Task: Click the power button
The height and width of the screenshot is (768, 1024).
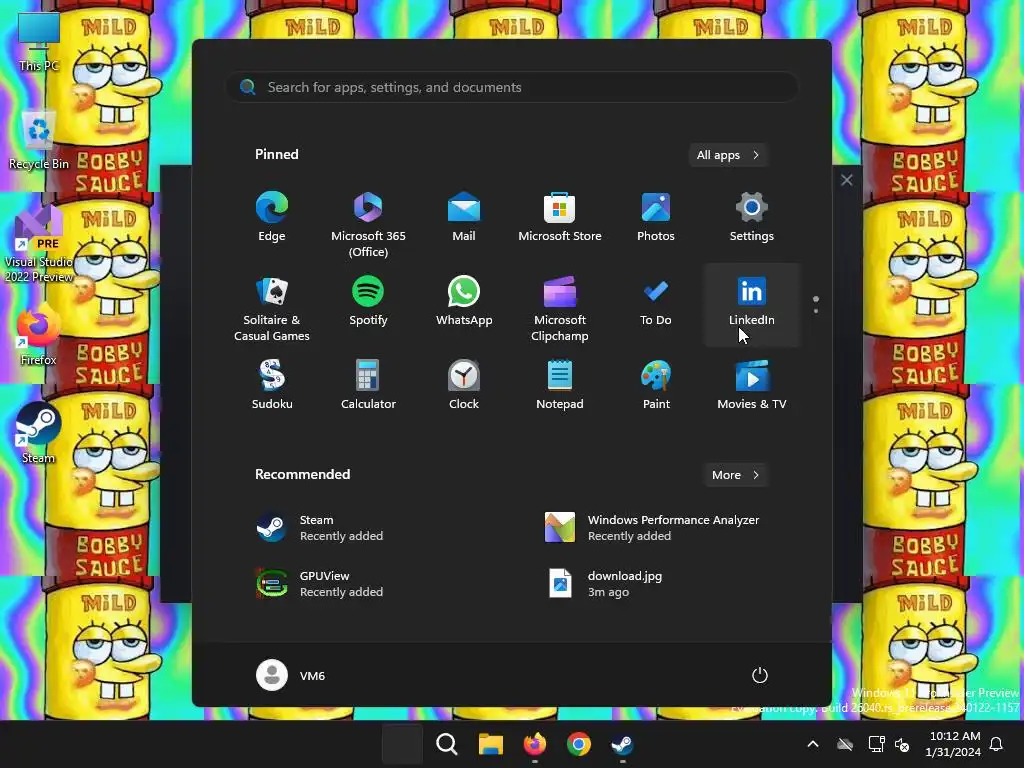Action: point(760,675)
